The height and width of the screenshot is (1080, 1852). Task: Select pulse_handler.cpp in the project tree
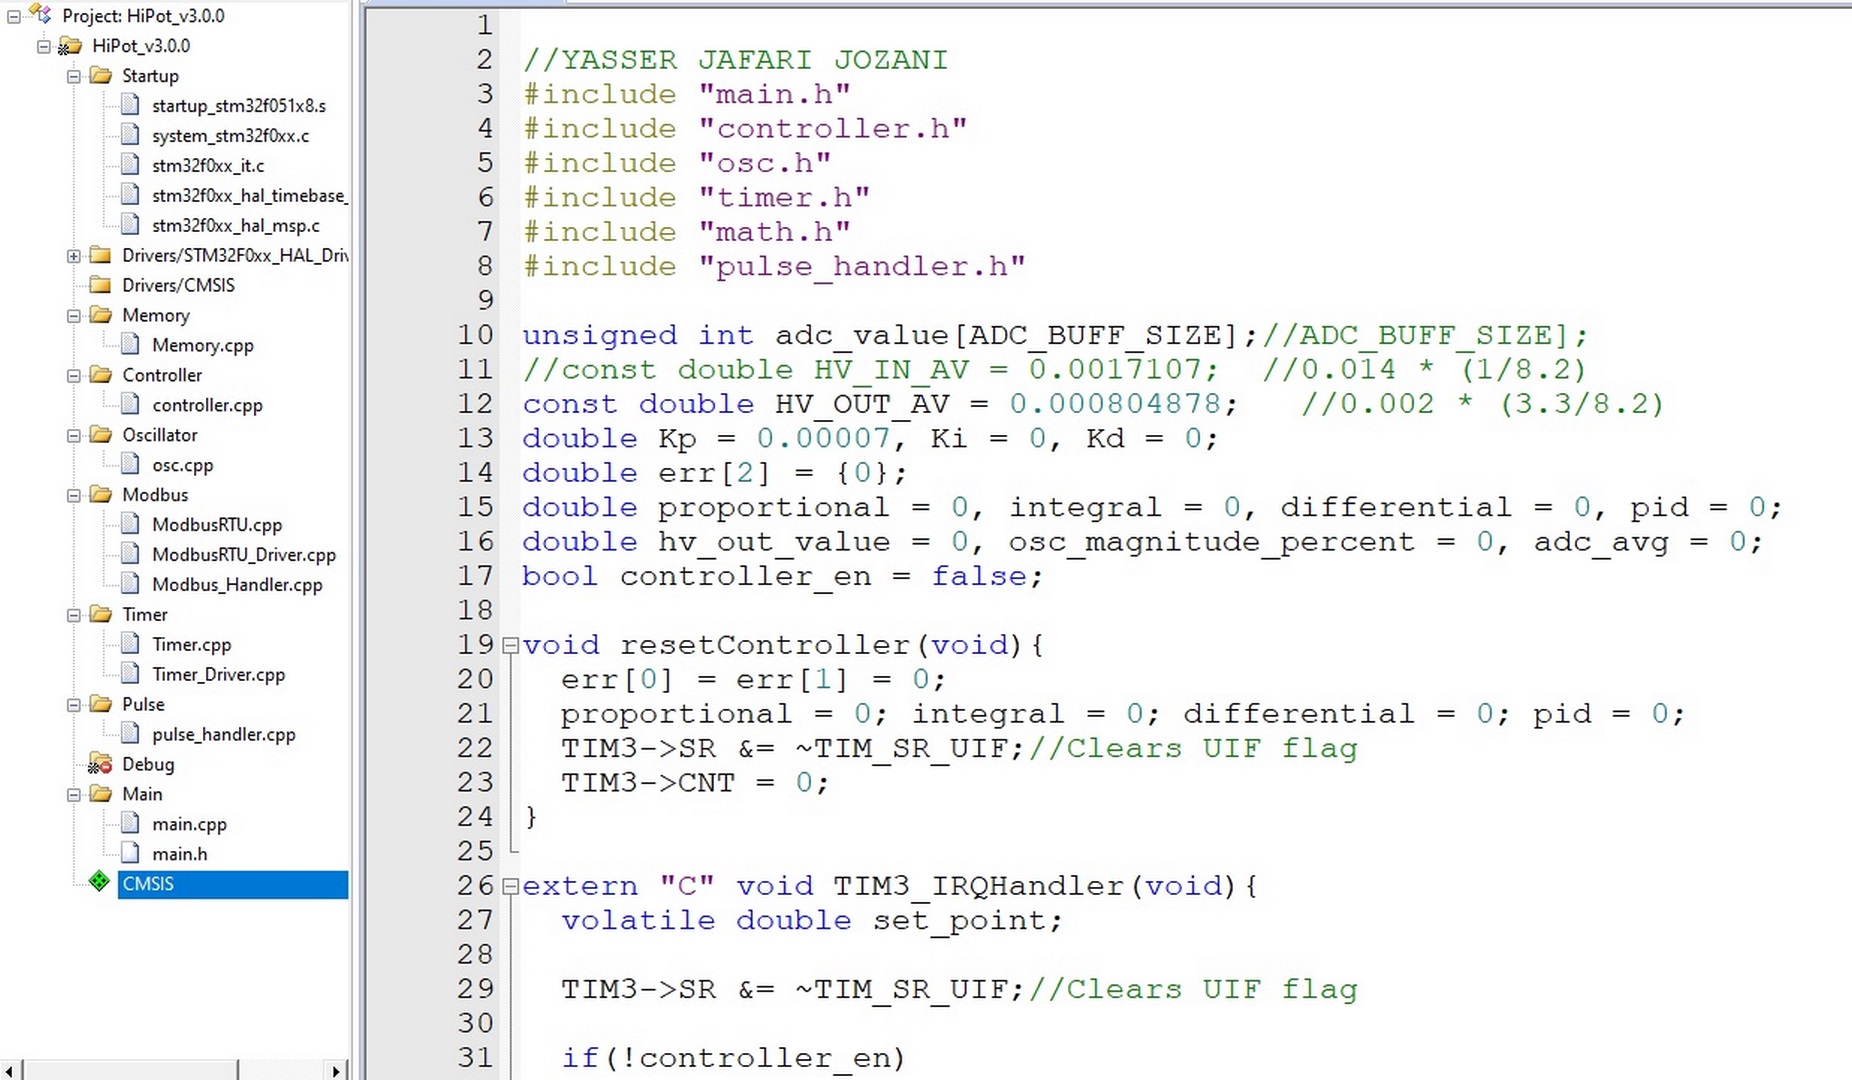click(223, 734)
